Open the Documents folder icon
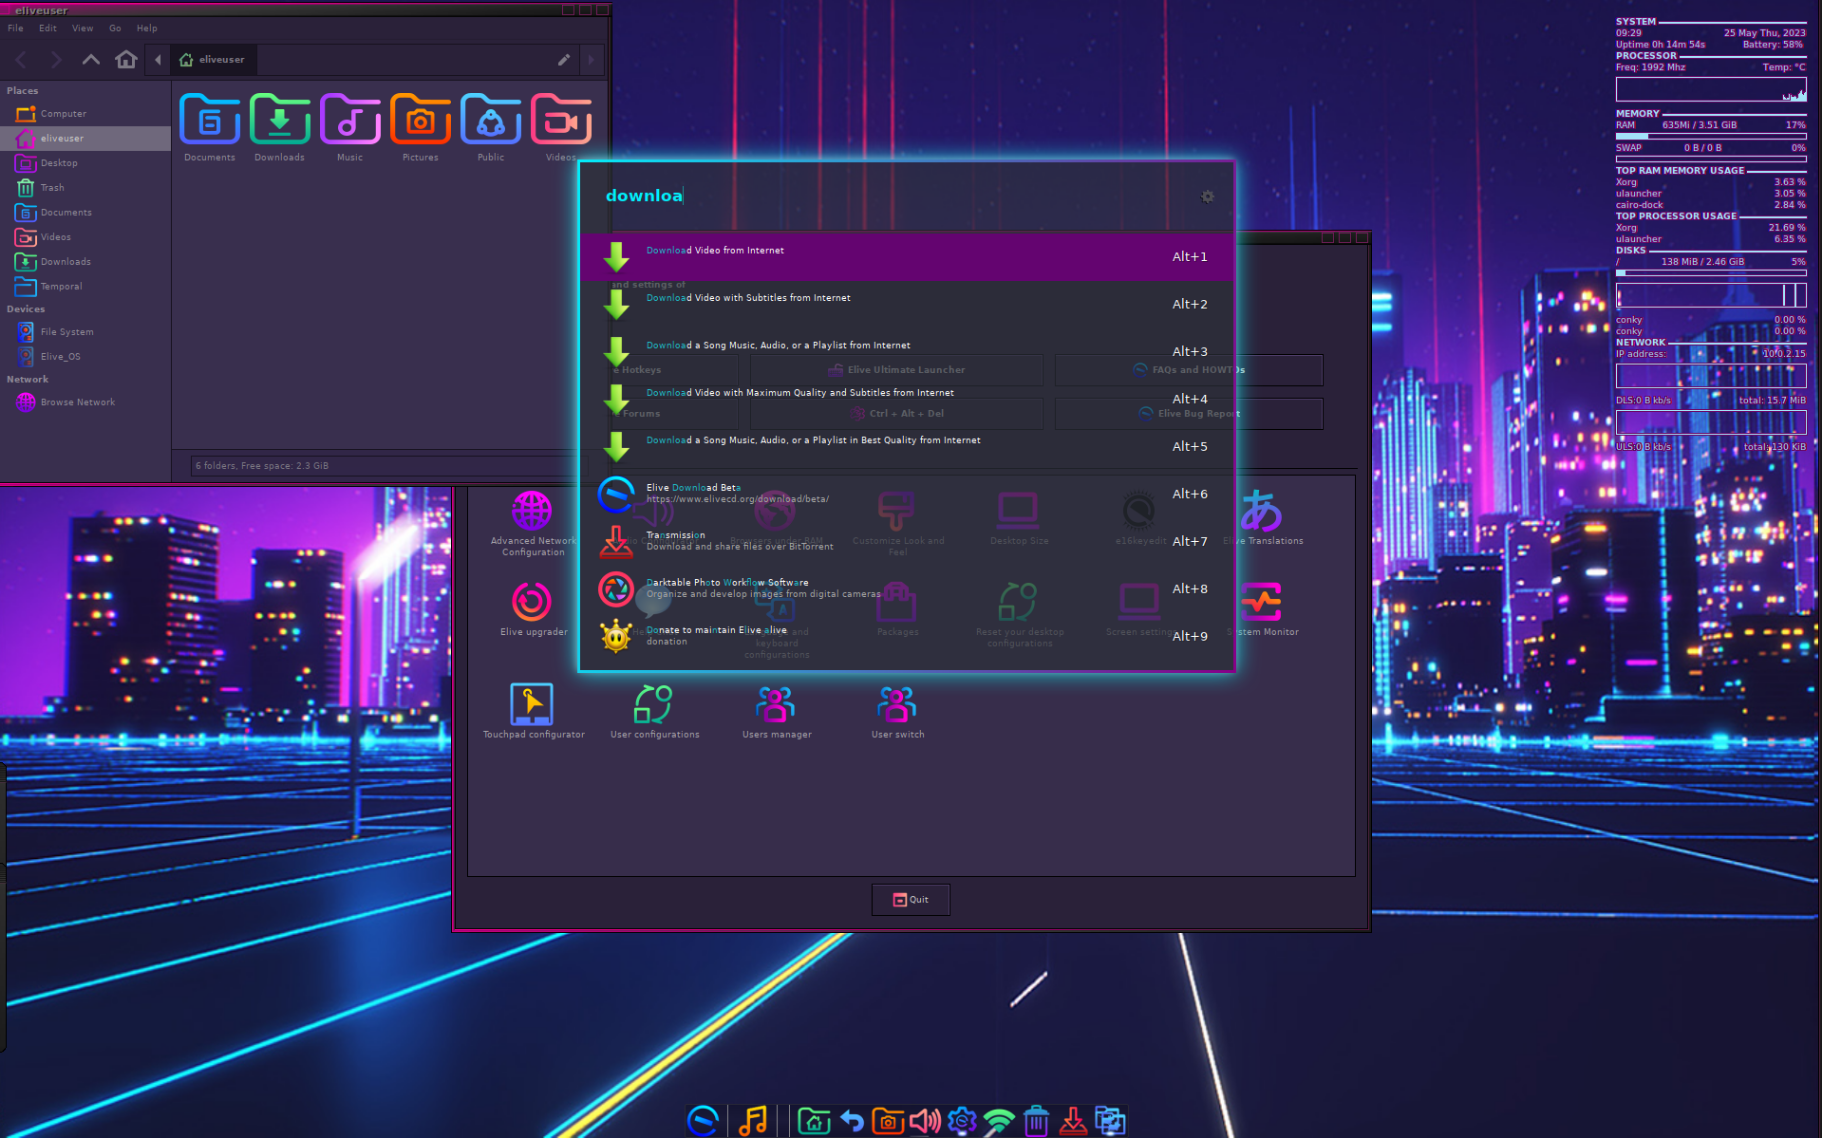 tap(210, 127)
